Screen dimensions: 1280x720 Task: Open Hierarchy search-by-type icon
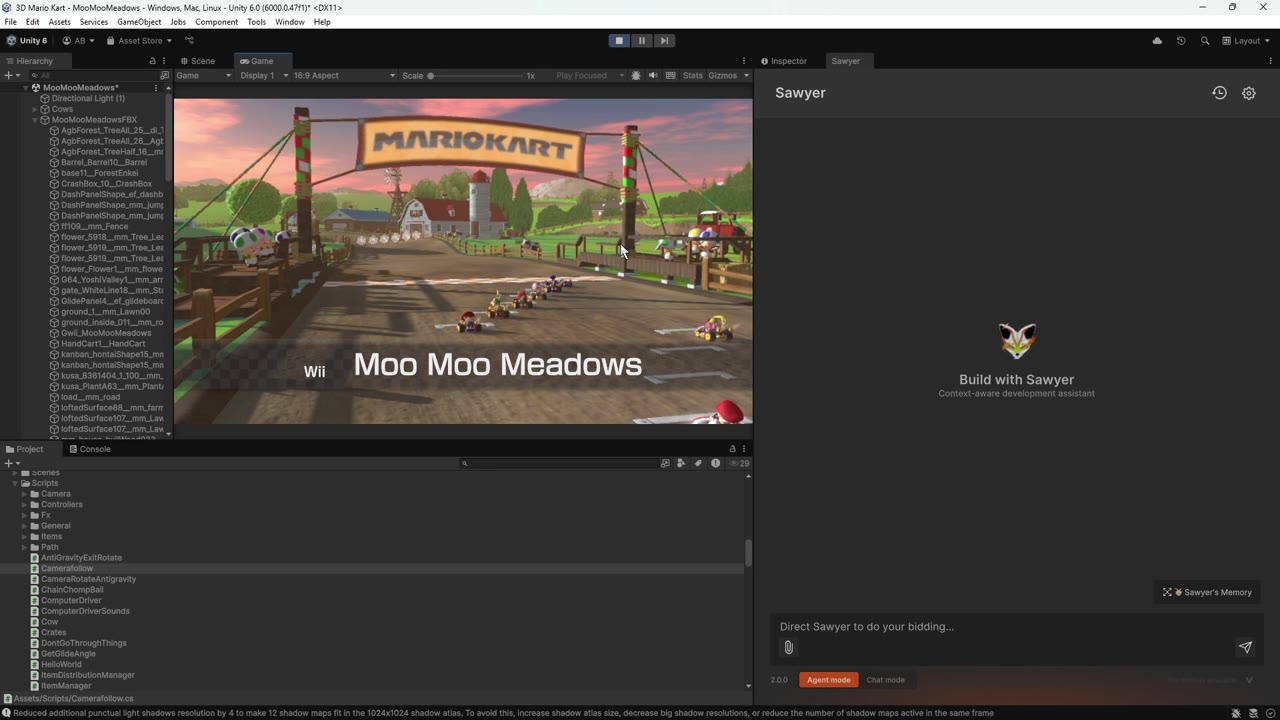[x=165, y=76]
